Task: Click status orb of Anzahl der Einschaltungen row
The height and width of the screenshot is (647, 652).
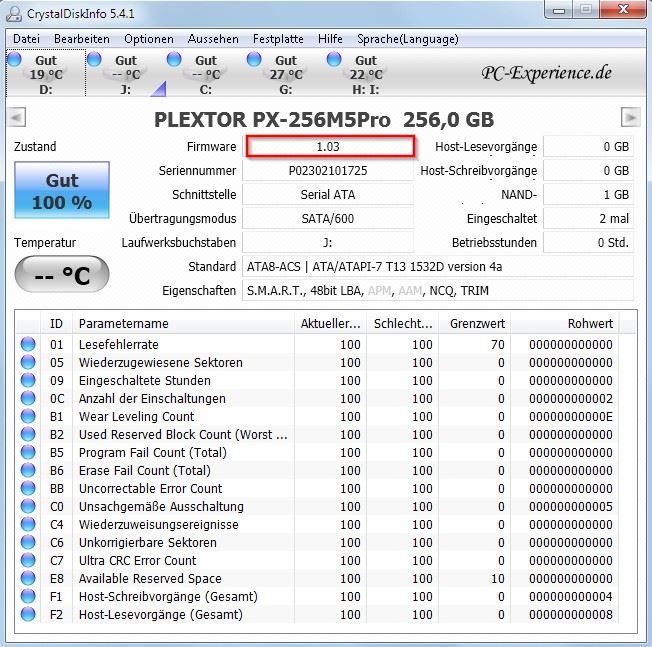Action: click(x=28, y=398)
